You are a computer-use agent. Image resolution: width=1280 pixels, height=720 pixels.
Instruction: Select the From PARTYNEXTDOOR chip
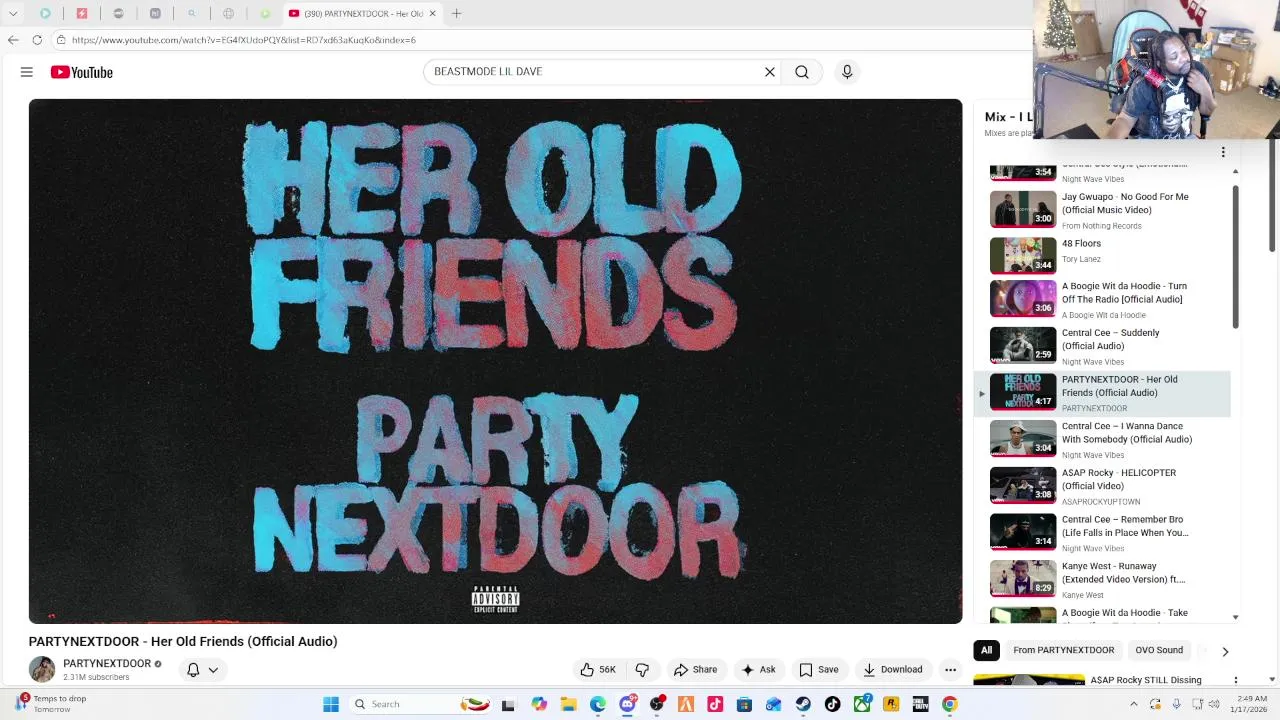point(1063,650)
